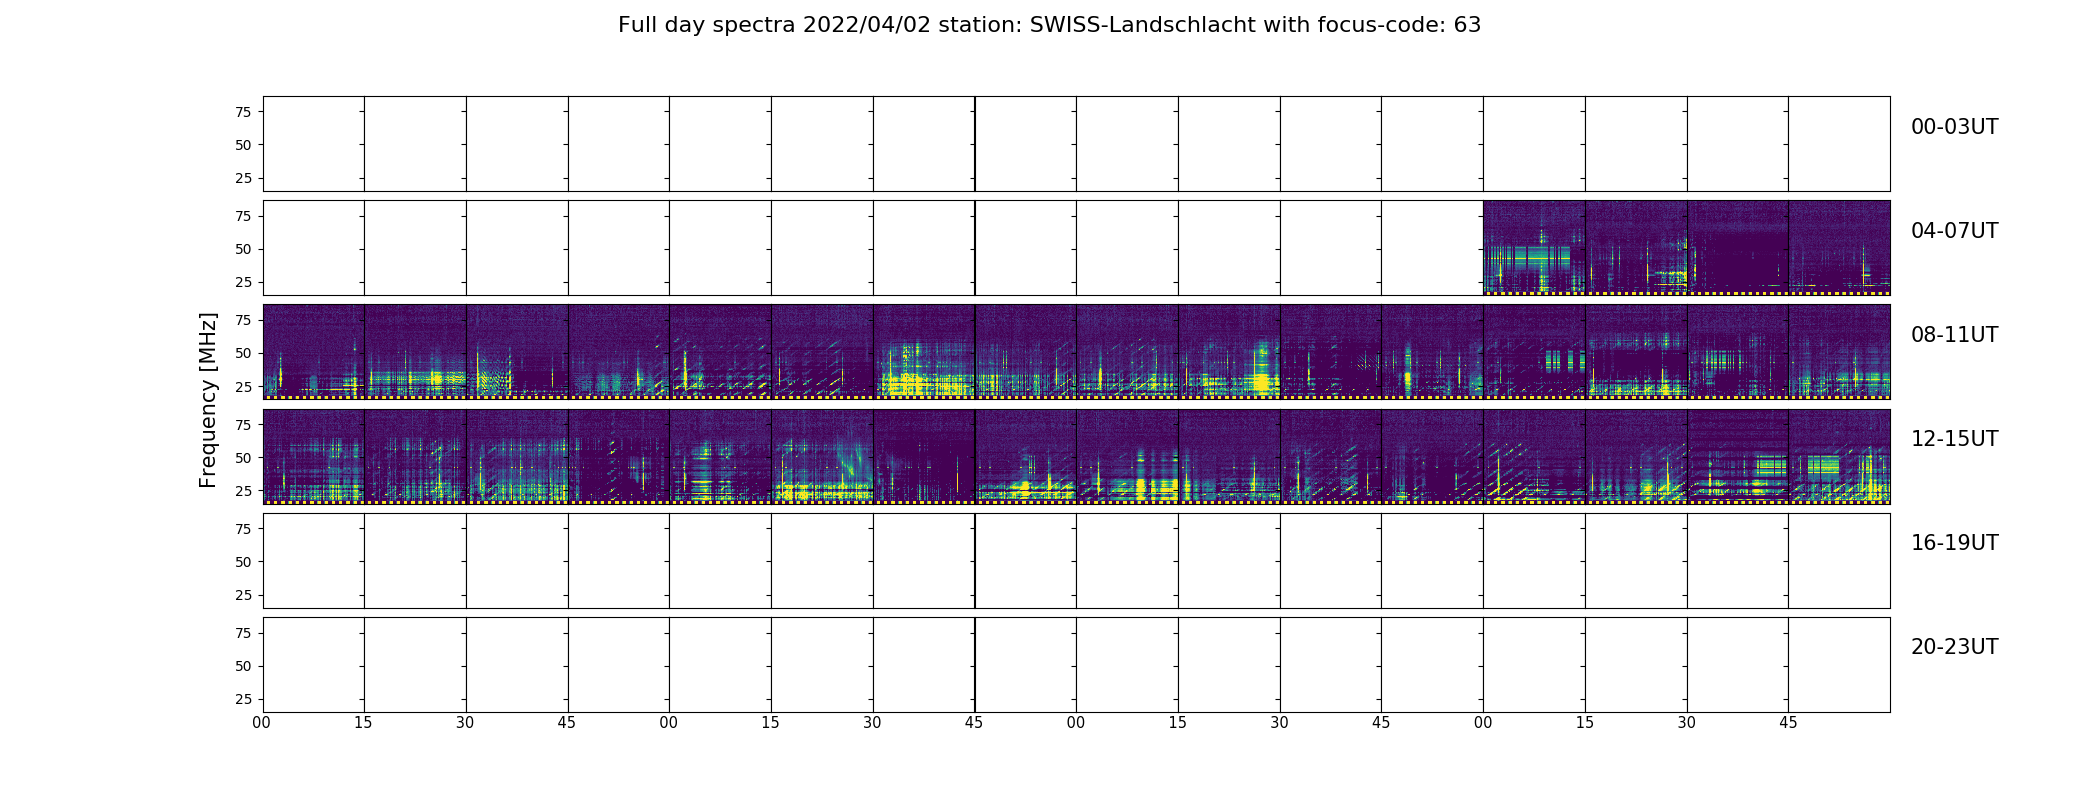Click the '20-23UT' row label
Screen dimensions: 2100x800
pyautogui.click(x=1954, y=647)
